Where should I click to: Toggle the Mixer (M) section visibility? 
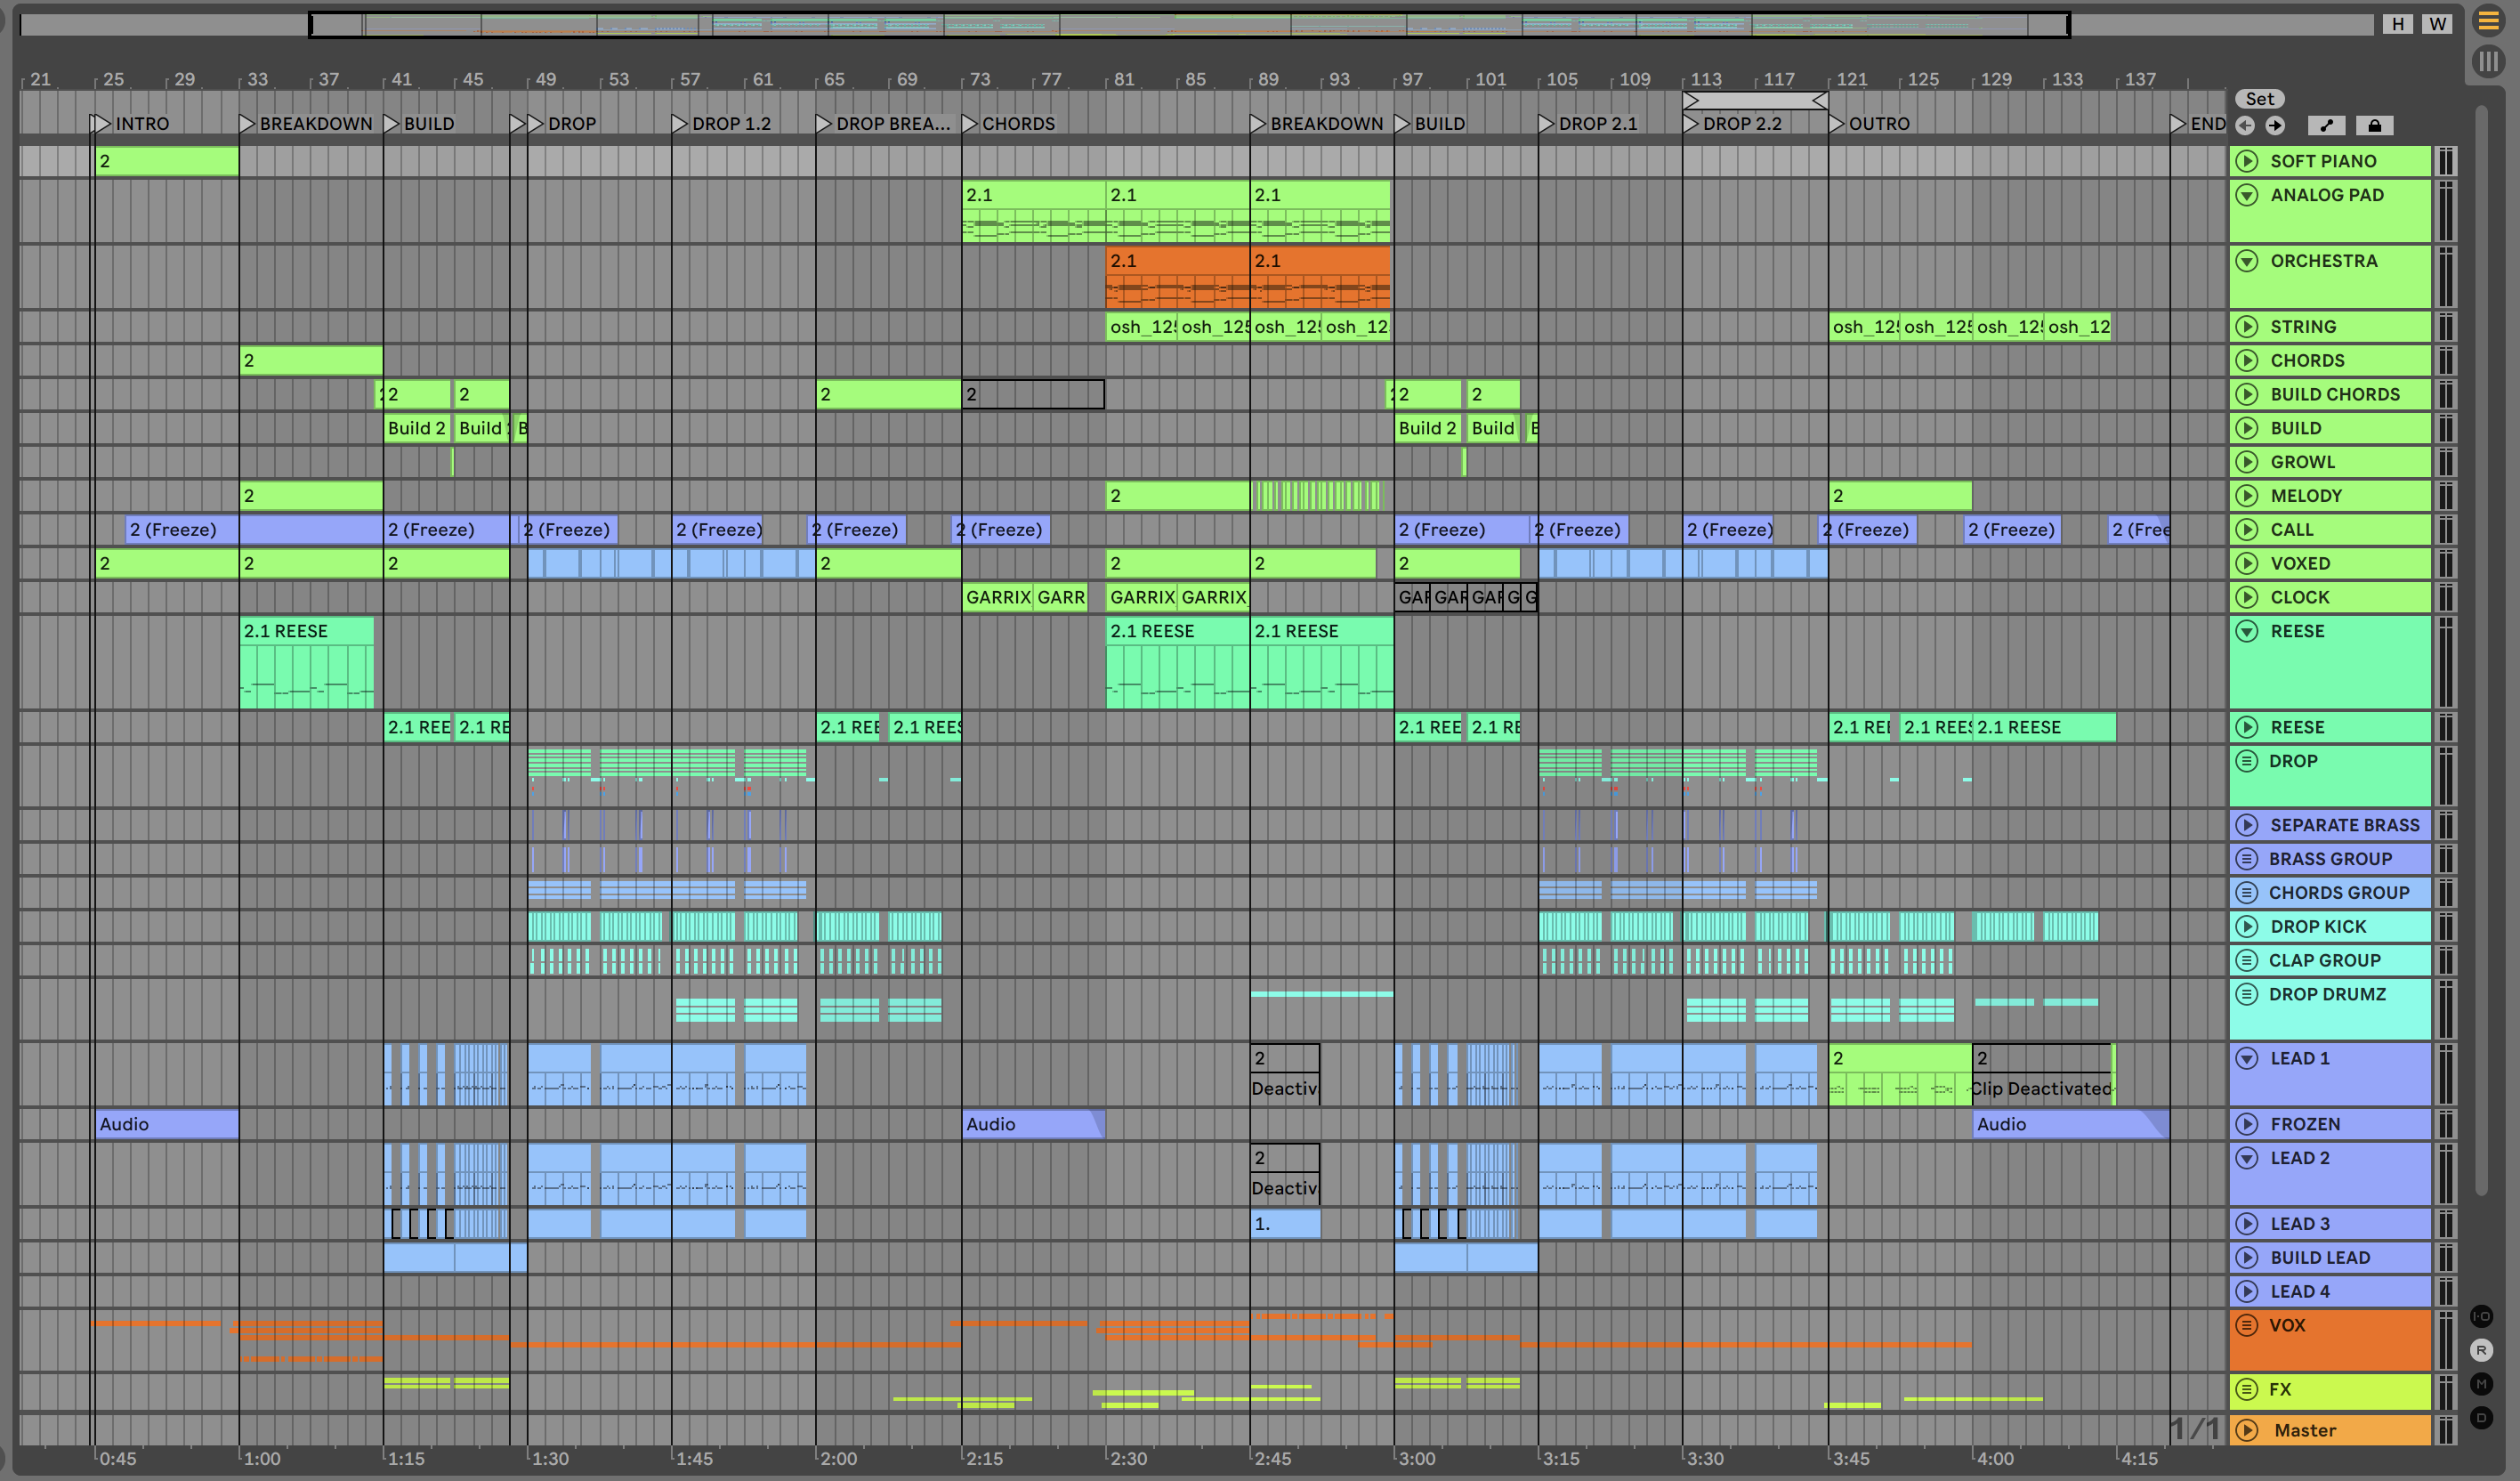click(x=2481, y=1384)
